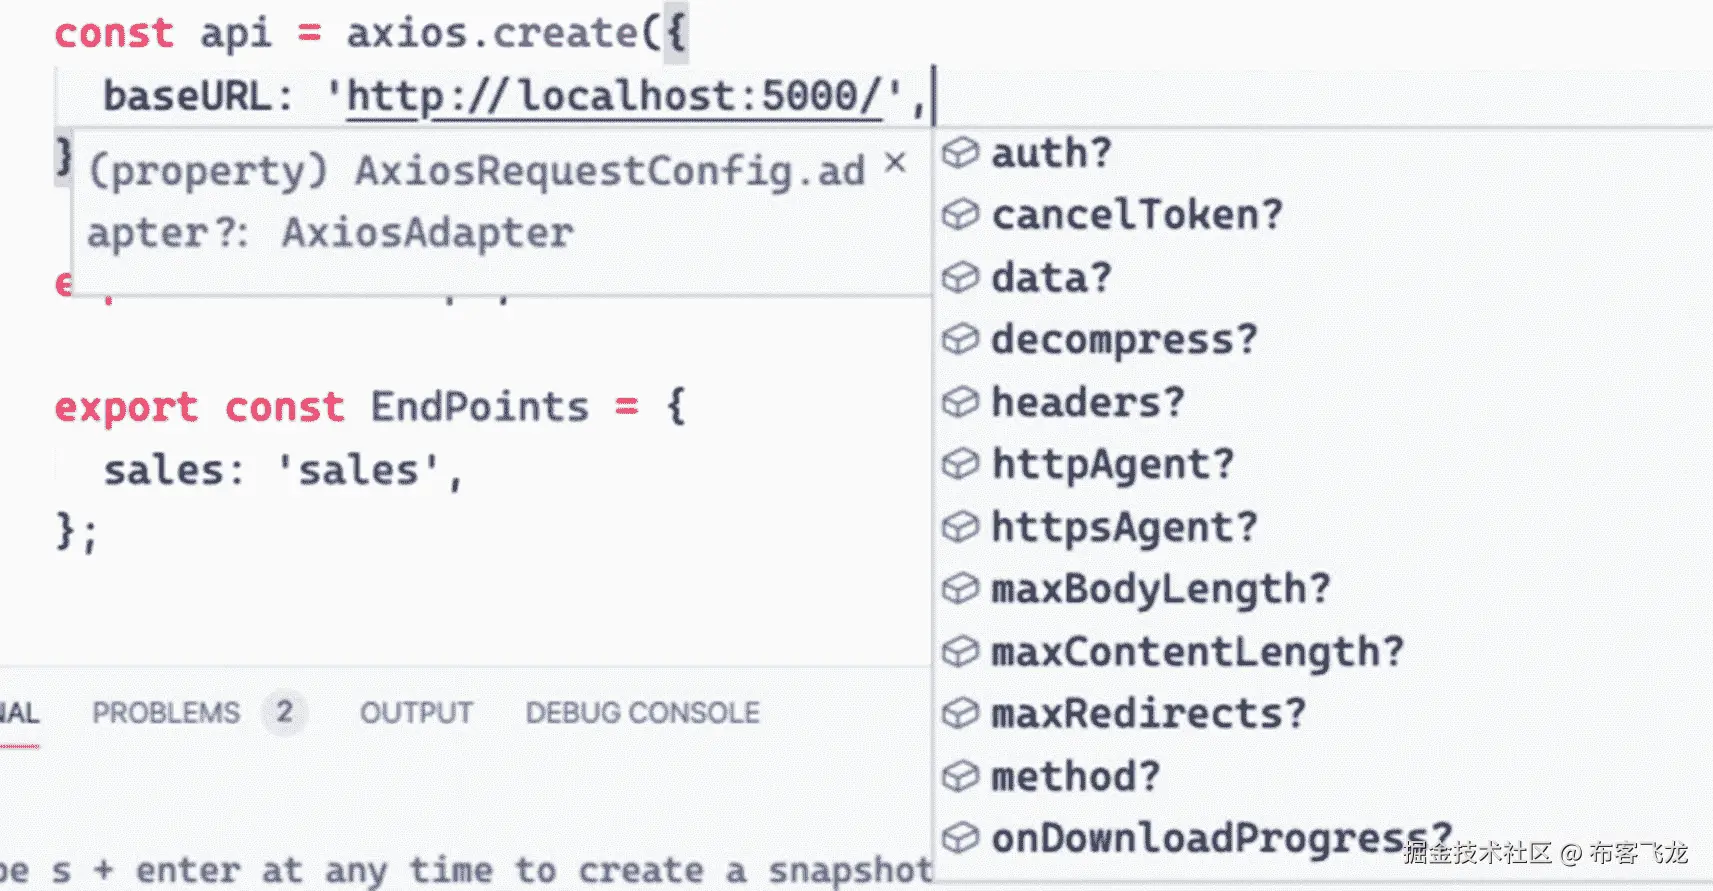Close the AxiosRequestConfig adapter details popup

[x=896, y=162]
